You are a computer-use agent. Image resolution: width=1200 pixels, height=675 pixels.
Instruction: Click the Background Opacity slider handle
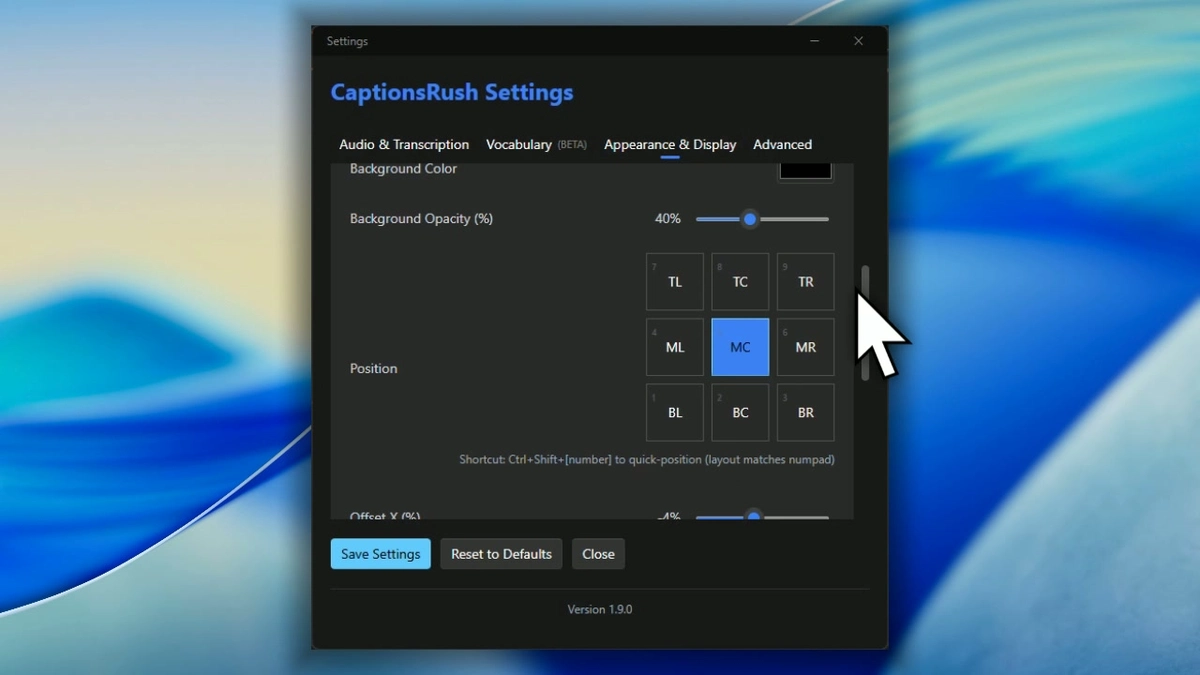(750, 219)
